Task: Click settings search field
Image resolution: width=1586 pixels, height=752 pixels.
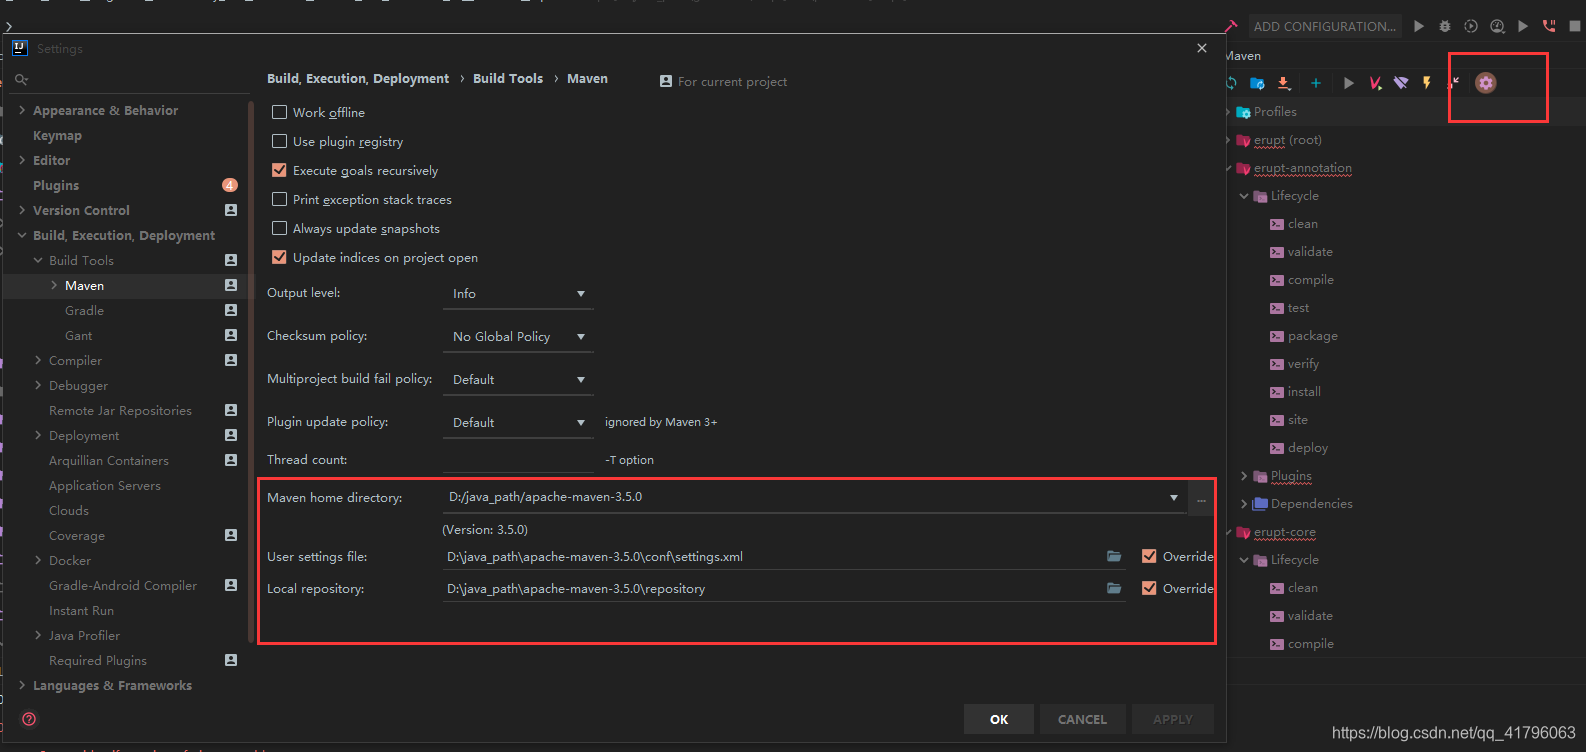Action: [x=128, y=79]
